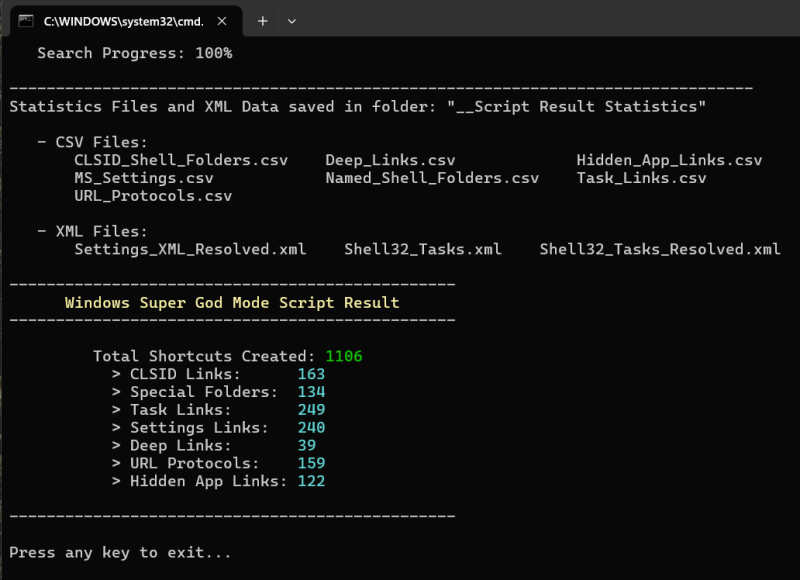Click URL_Protocols.csv file name
The height and width of the screenshot is (580, 800).
click(153, 196)
